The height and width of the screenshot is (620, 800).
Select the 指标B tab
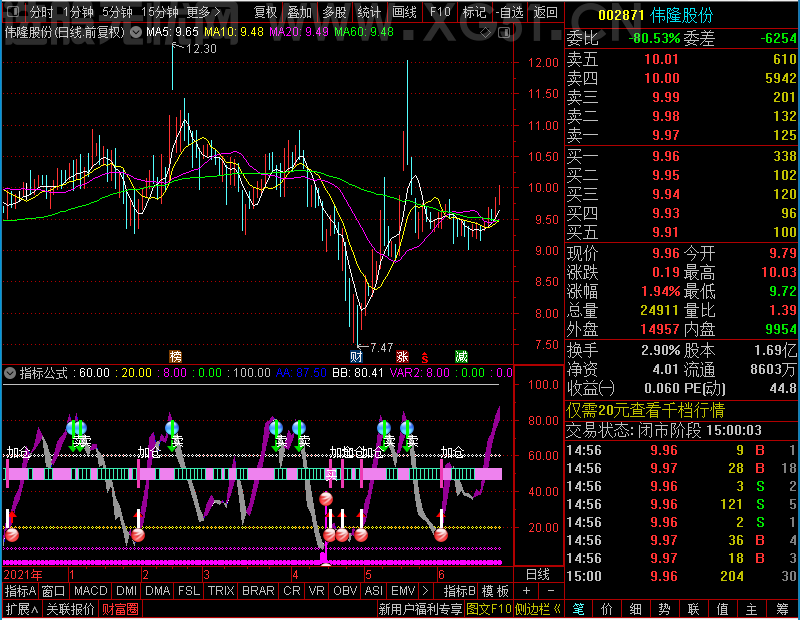pyautogui.click(x=460, y=591)
